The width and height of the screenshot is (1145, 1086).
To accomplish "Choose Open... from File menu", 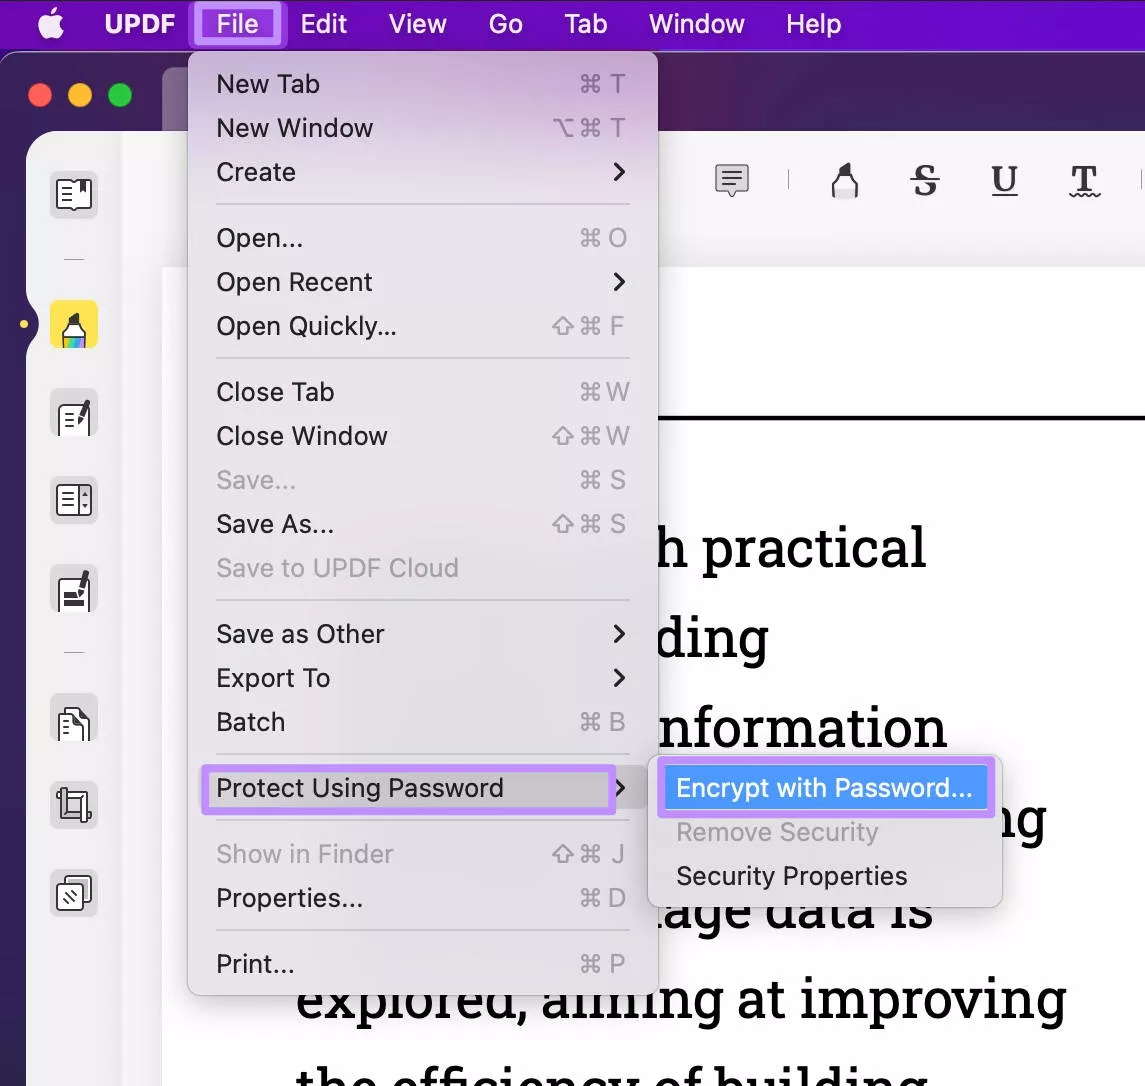I will coord(423,238).
